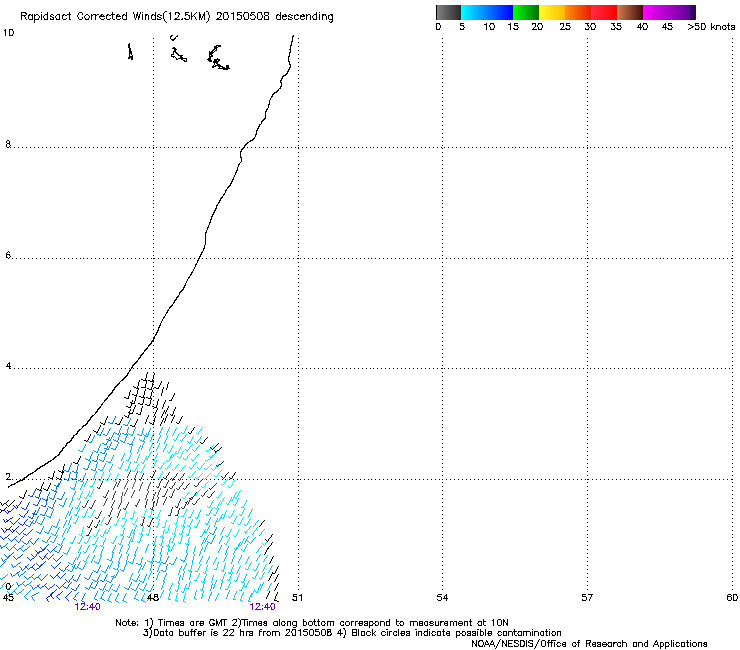Click the purple '12:40' time near longitude 51

pos(262,607)
